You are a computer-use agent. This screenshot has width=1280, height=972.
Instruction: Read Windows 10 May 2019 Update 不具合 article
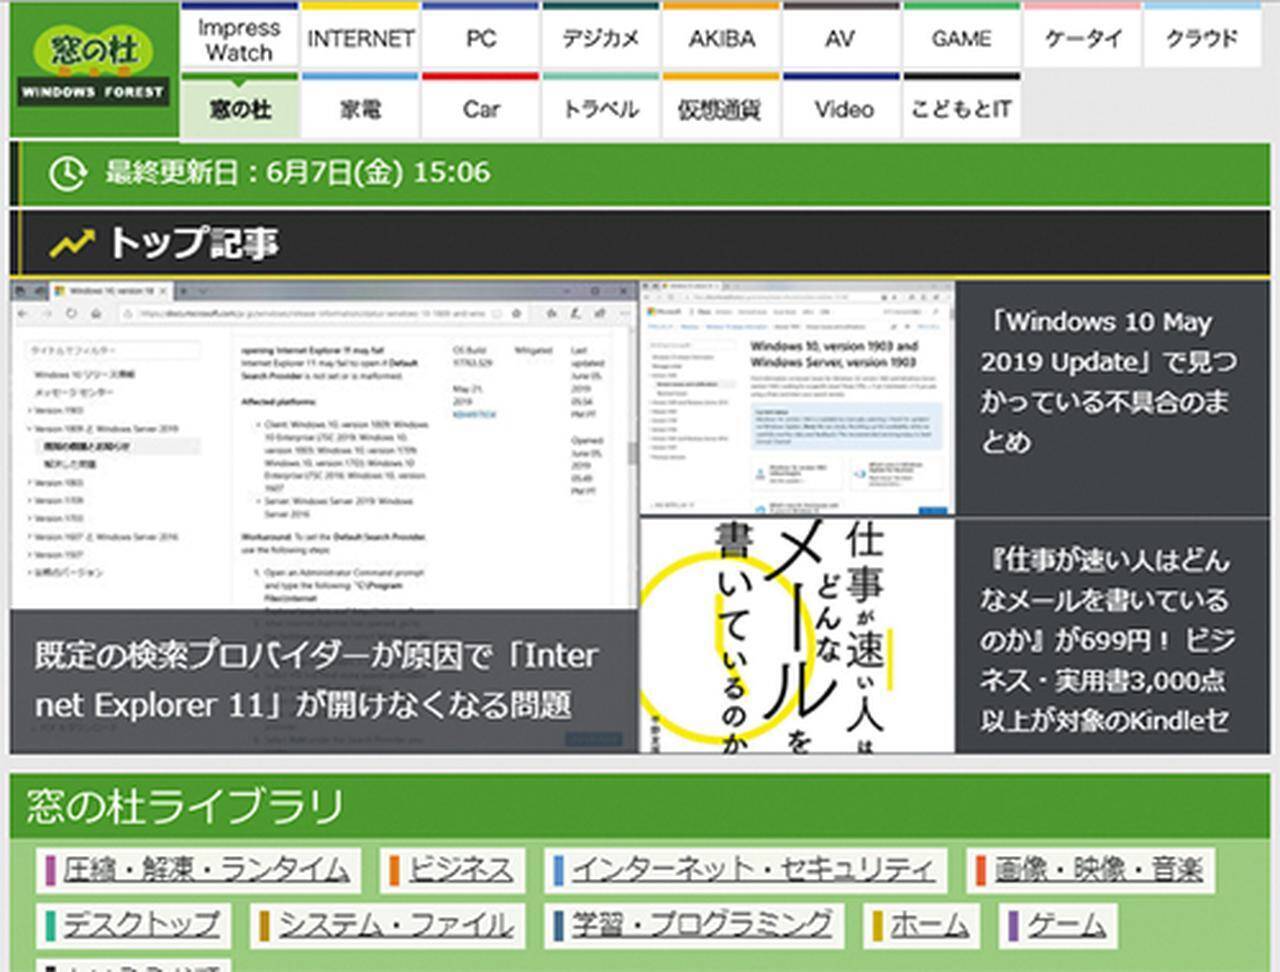pyautogui.click(x=1108, y=381)
